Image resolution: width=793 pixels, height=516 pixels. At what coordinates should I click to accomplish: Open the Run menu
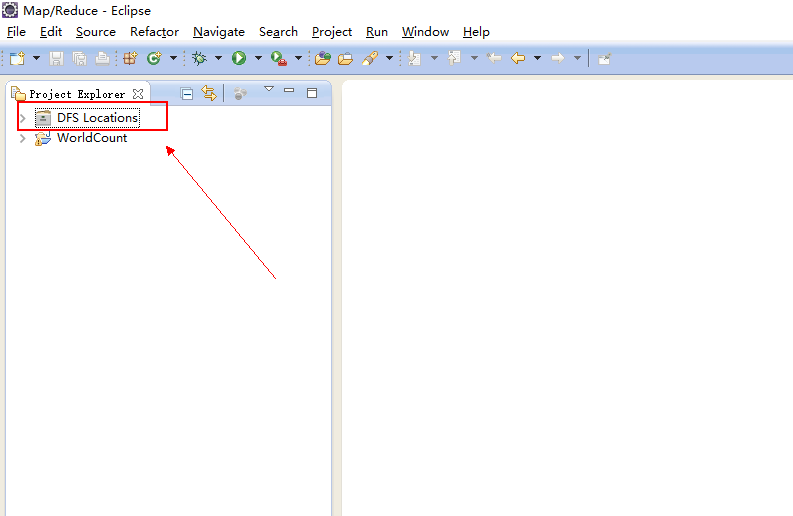(377, 32)
